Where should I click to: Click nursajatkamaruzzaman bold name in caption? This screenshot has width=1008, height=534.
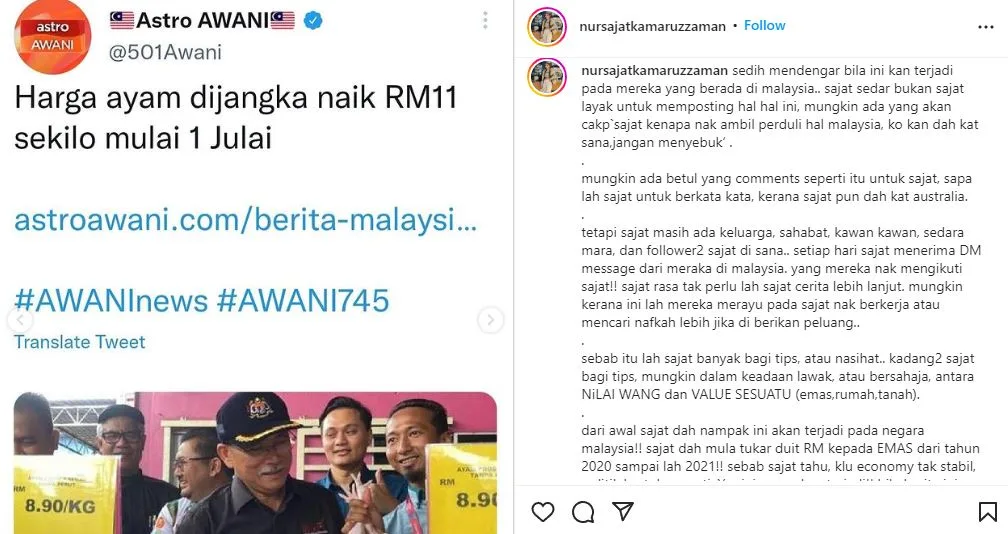(x=654, y=70)
